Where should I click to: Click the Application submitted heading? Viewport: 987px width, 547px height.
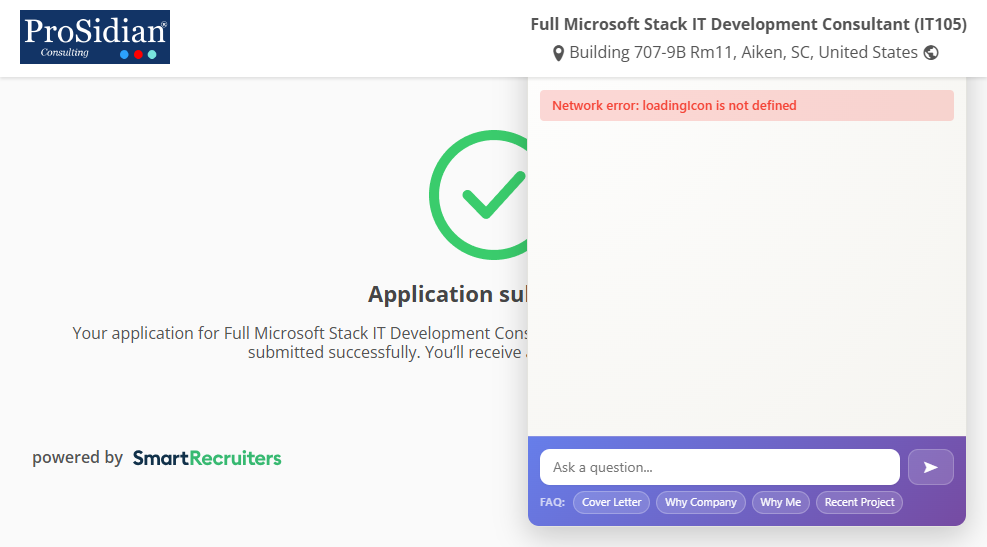click(447, 294)
